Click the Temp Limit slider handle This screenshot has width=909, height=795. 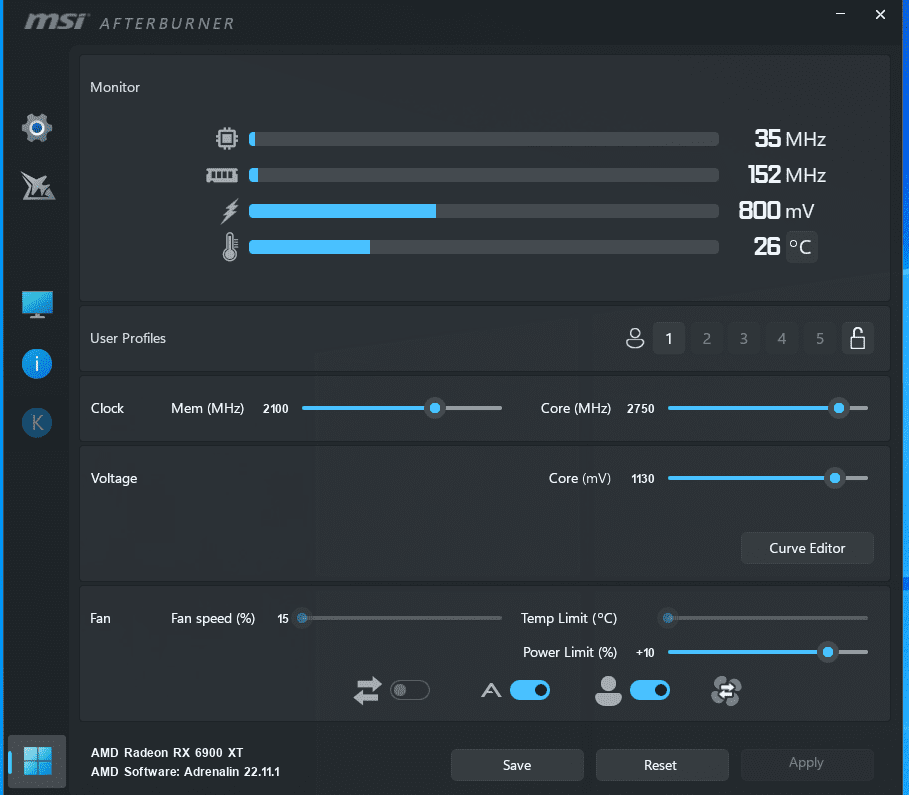pyautogui.click(x=668, y=618)
